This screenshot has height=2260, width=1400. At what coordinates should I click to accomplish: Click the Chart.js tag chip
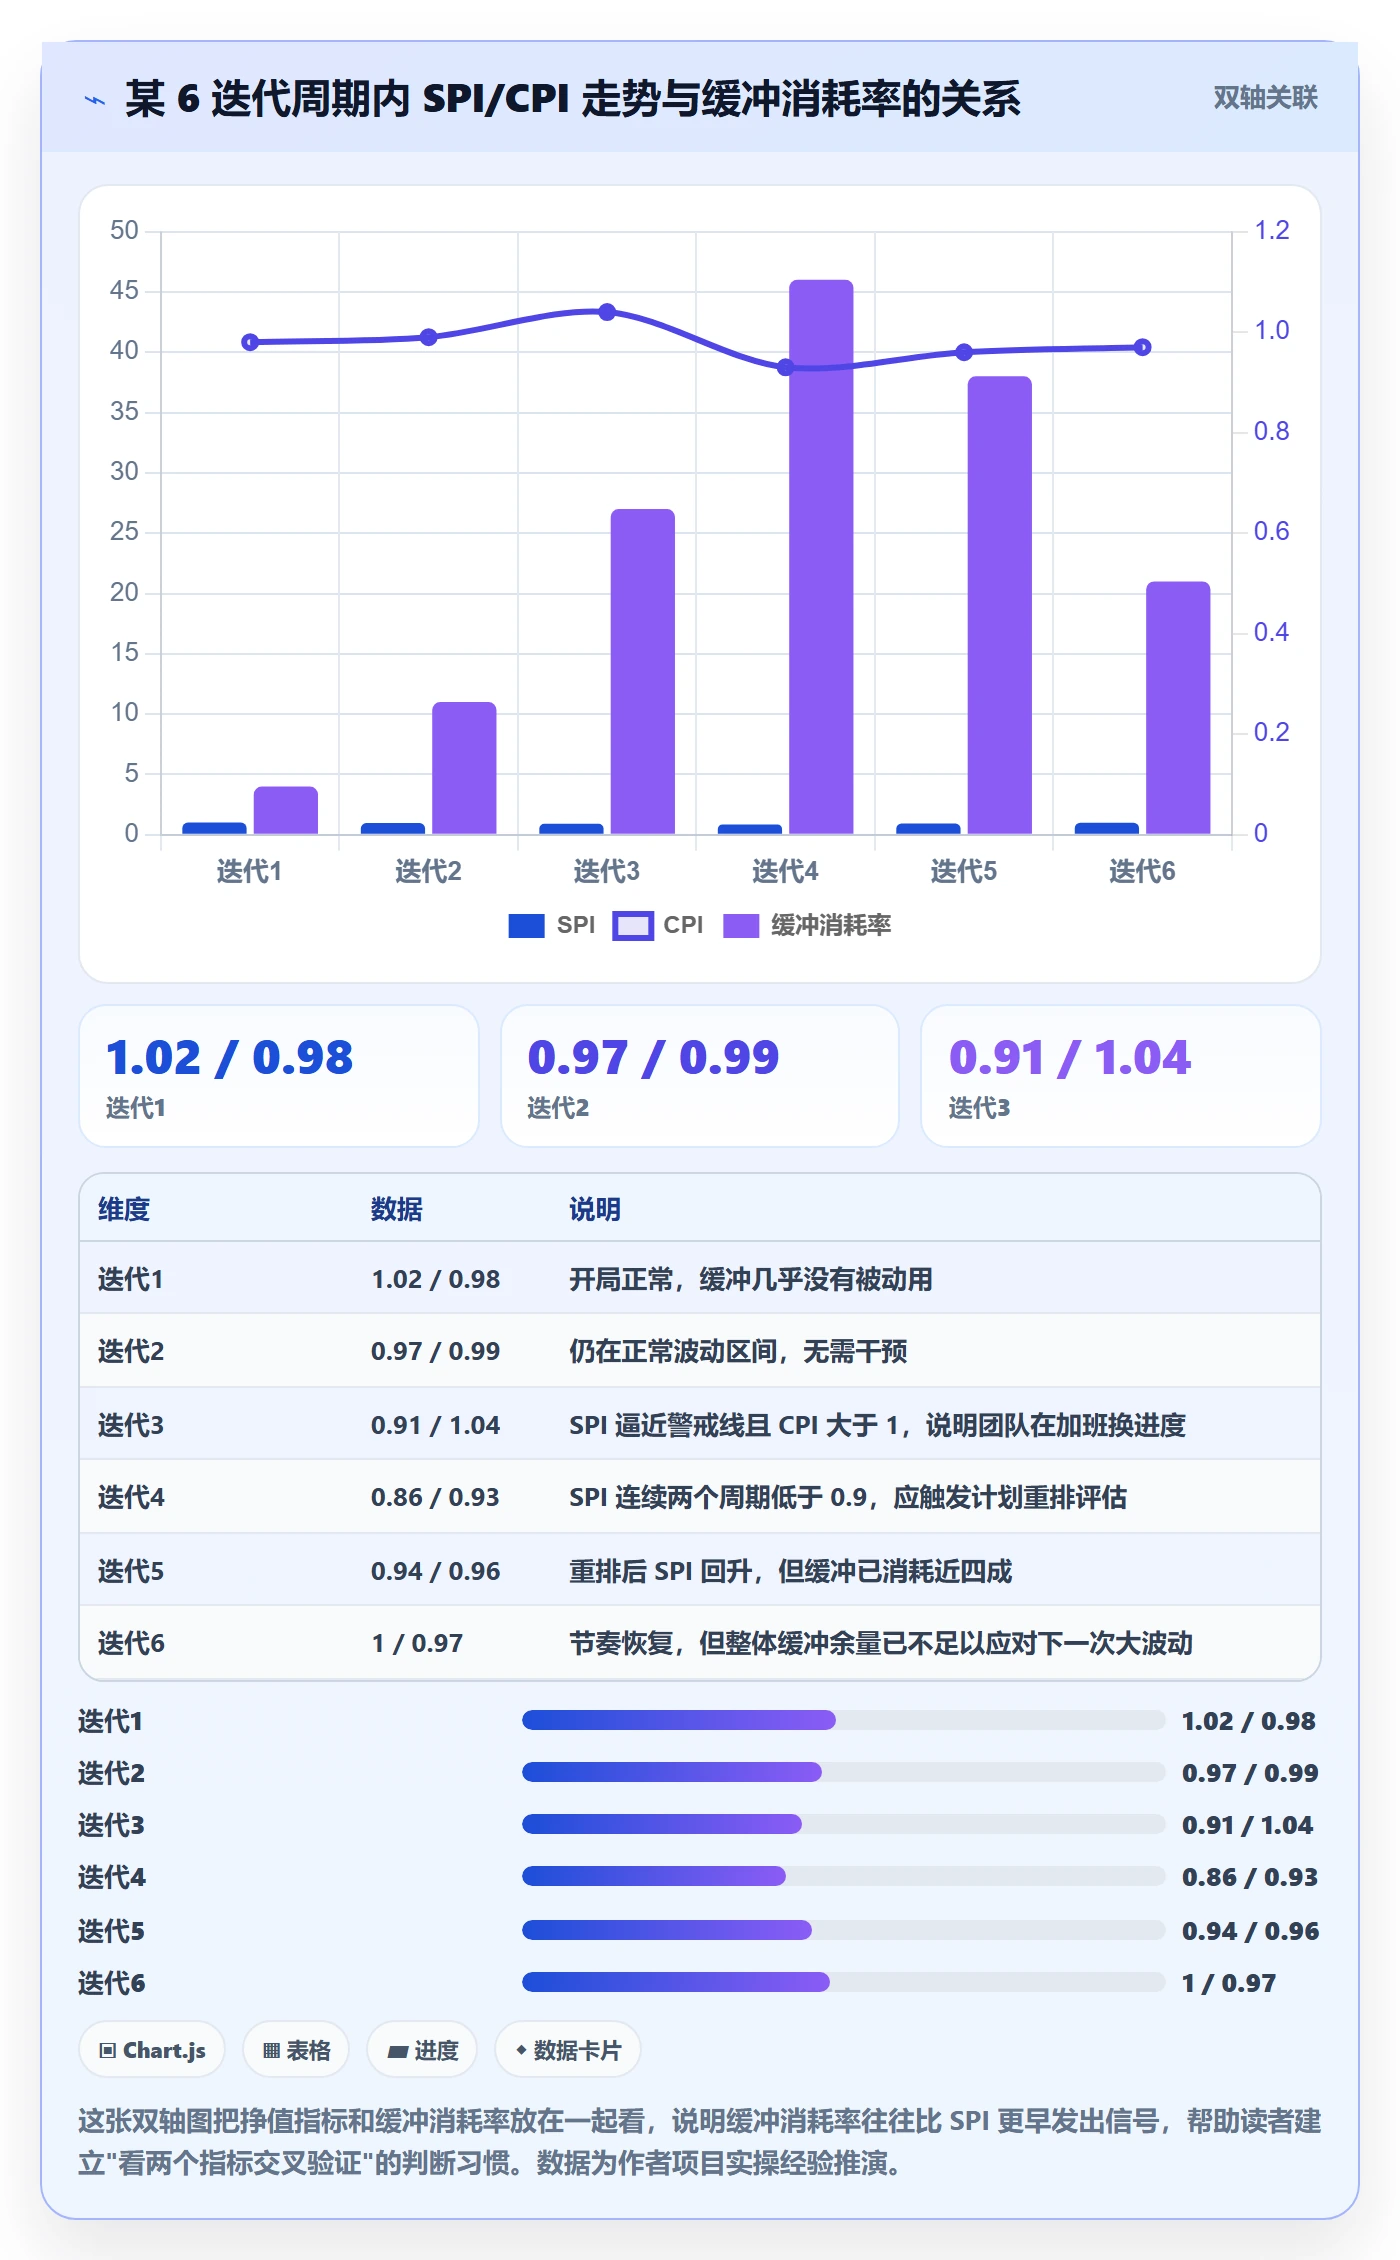pyautogui.click(x=152, y=2050)
